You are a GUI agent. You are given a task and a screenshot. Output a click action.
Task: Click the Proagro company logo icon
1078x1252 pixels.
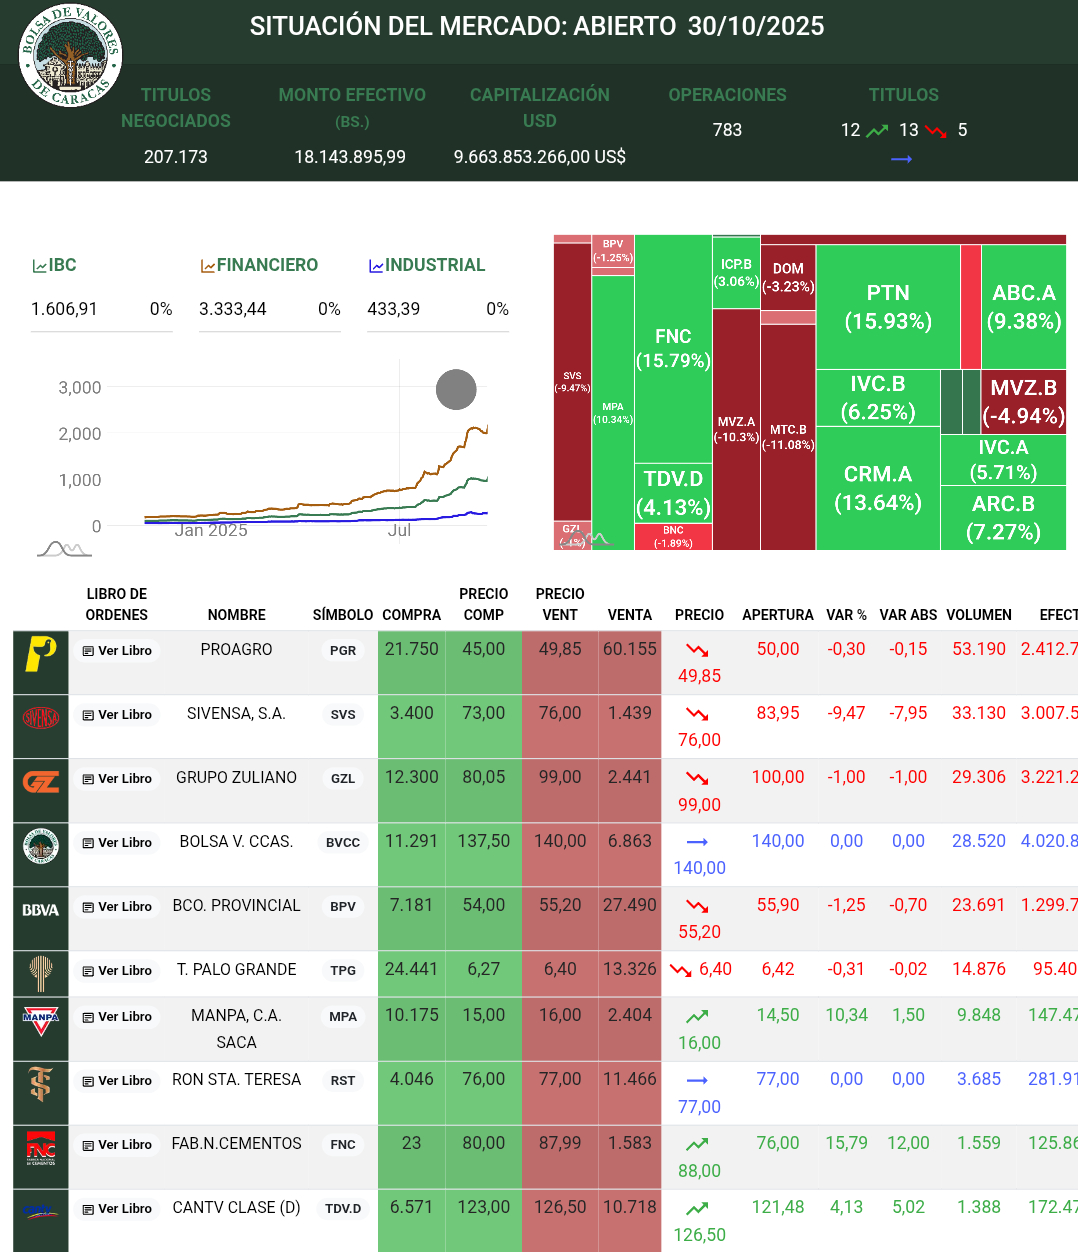point(41,655)
